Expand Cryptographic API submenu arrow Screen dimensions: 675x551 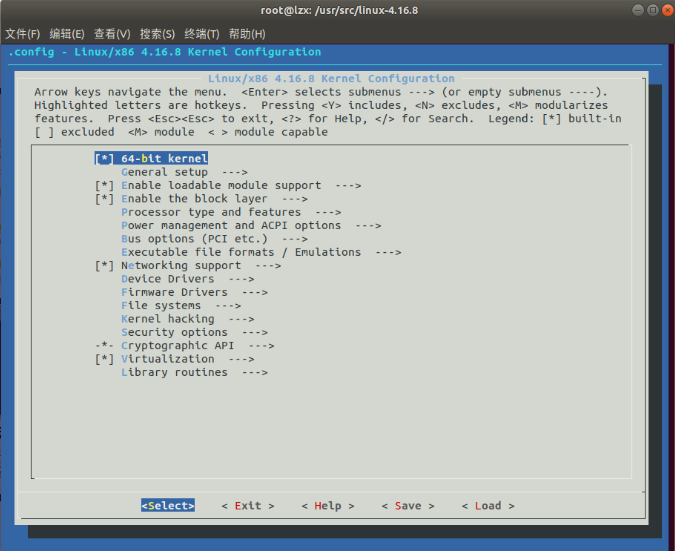(262, 346)
